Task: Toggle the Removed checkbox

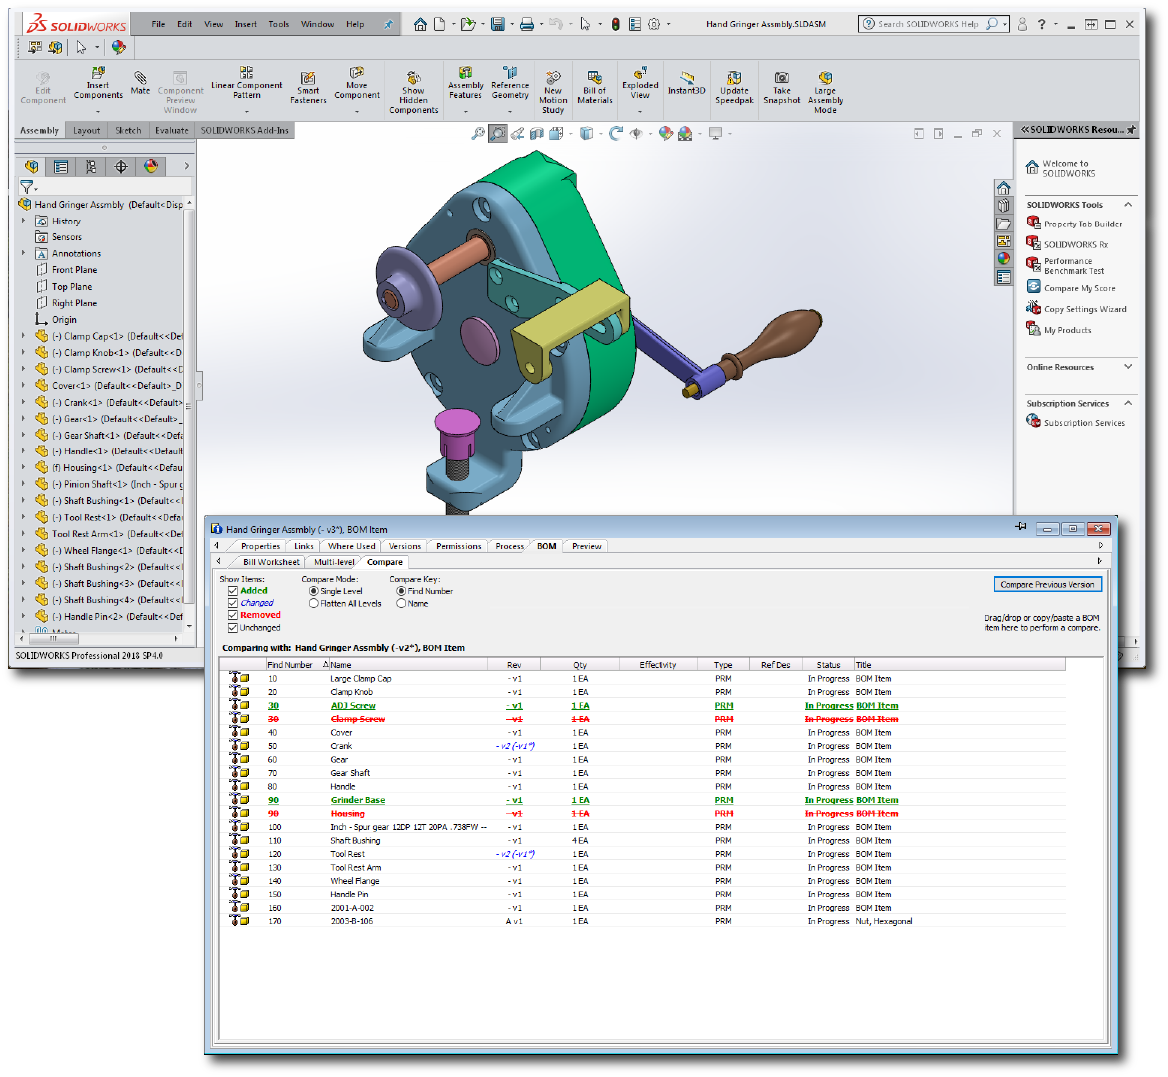Action: click(233, 615)
